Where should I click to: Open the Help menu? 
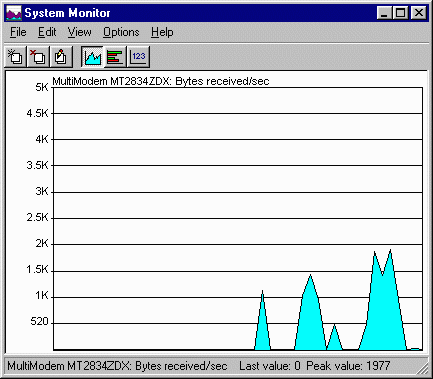[162, 32]
